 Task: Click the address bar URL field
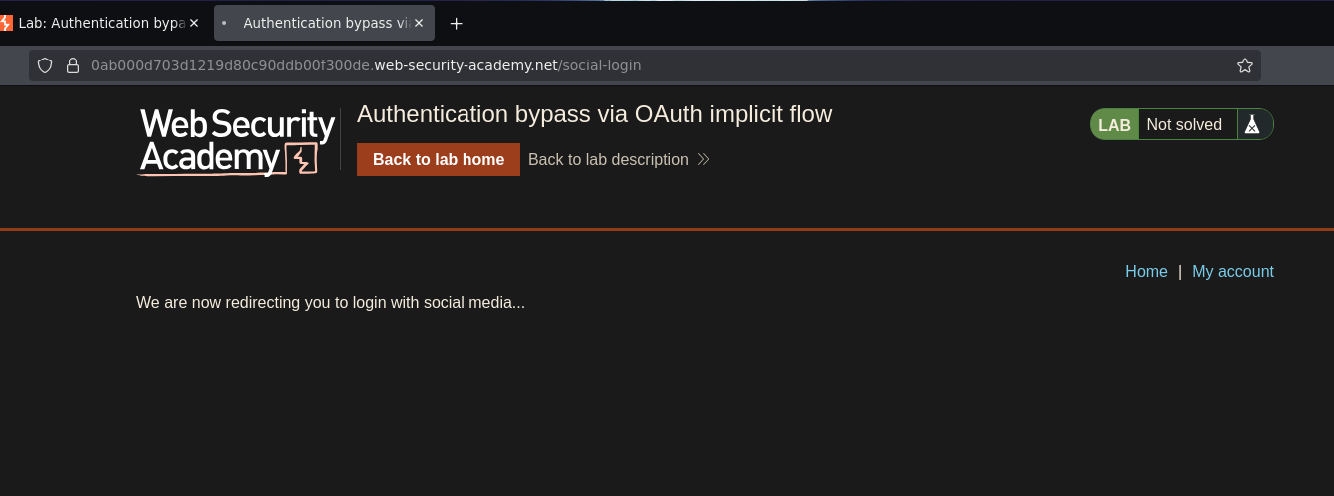coord(645,65)
